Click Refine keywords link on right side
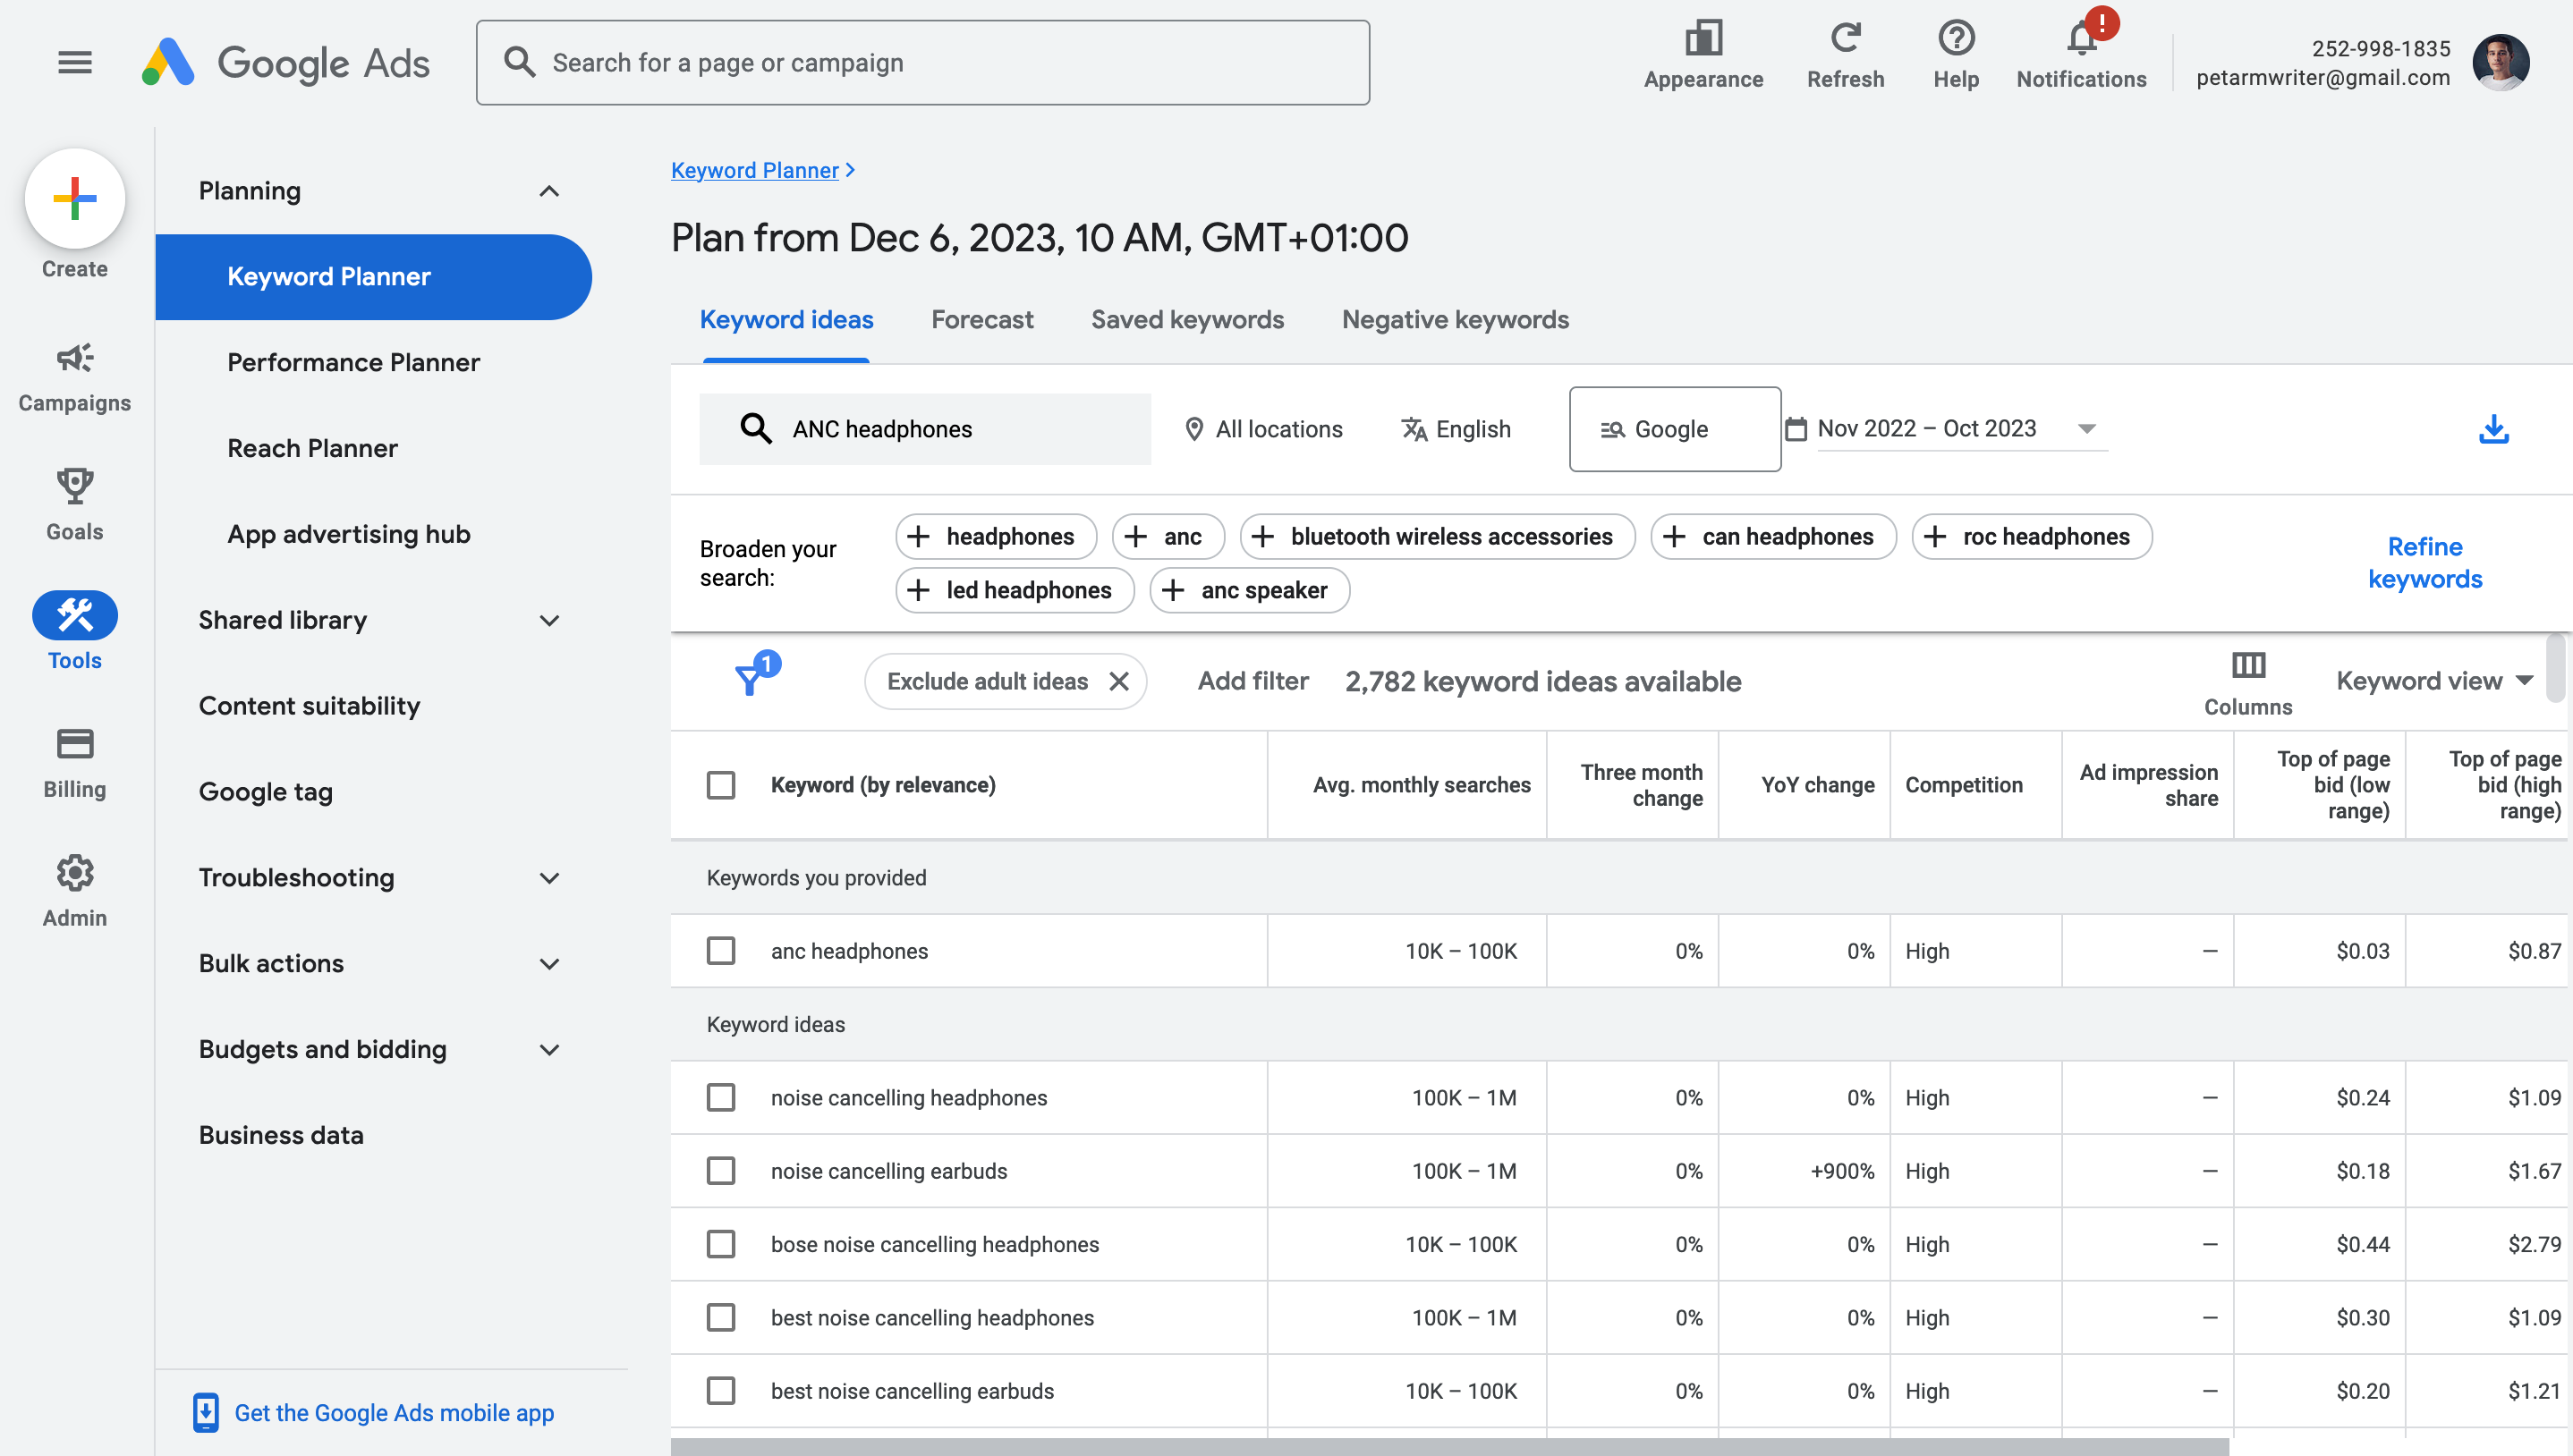2573x1456 pixels. click(2426, 562)
